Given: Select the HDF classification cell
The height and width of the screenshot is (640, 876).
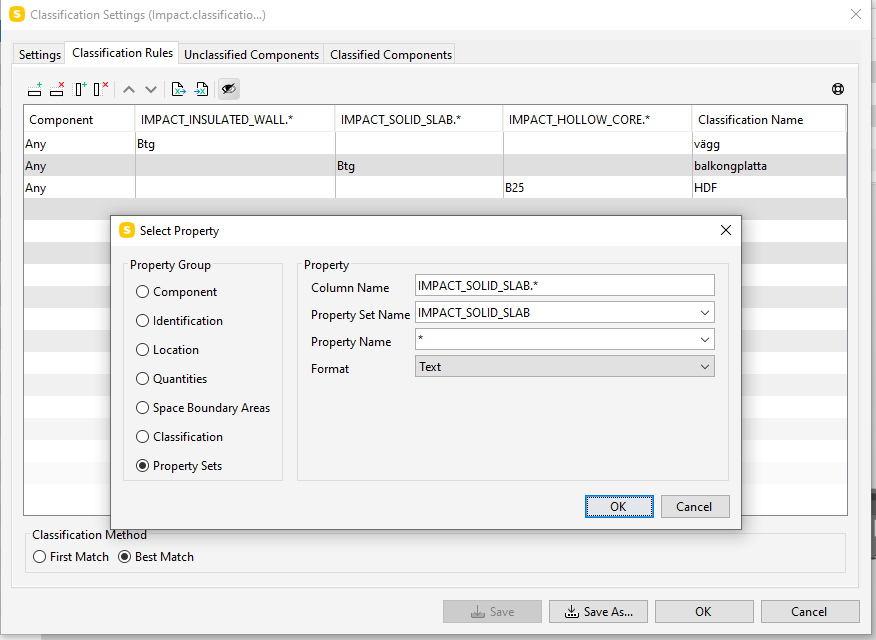Looking at the screenshot, I should pos(769,188).
